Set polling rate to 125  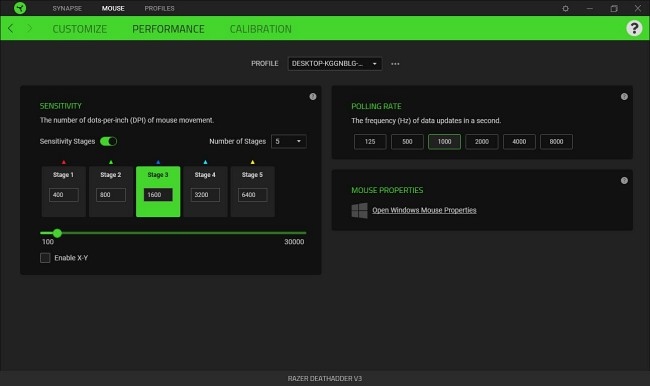click(x=370, y=142)
